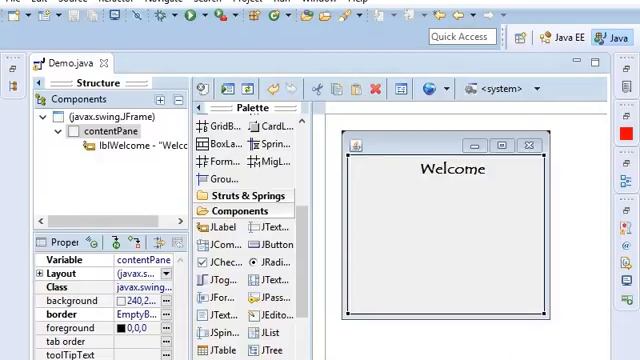The height and width of the screenshot is (360, 640).
Task: Open dropdown arrow next to globe icon
Action: coord(447,89)
